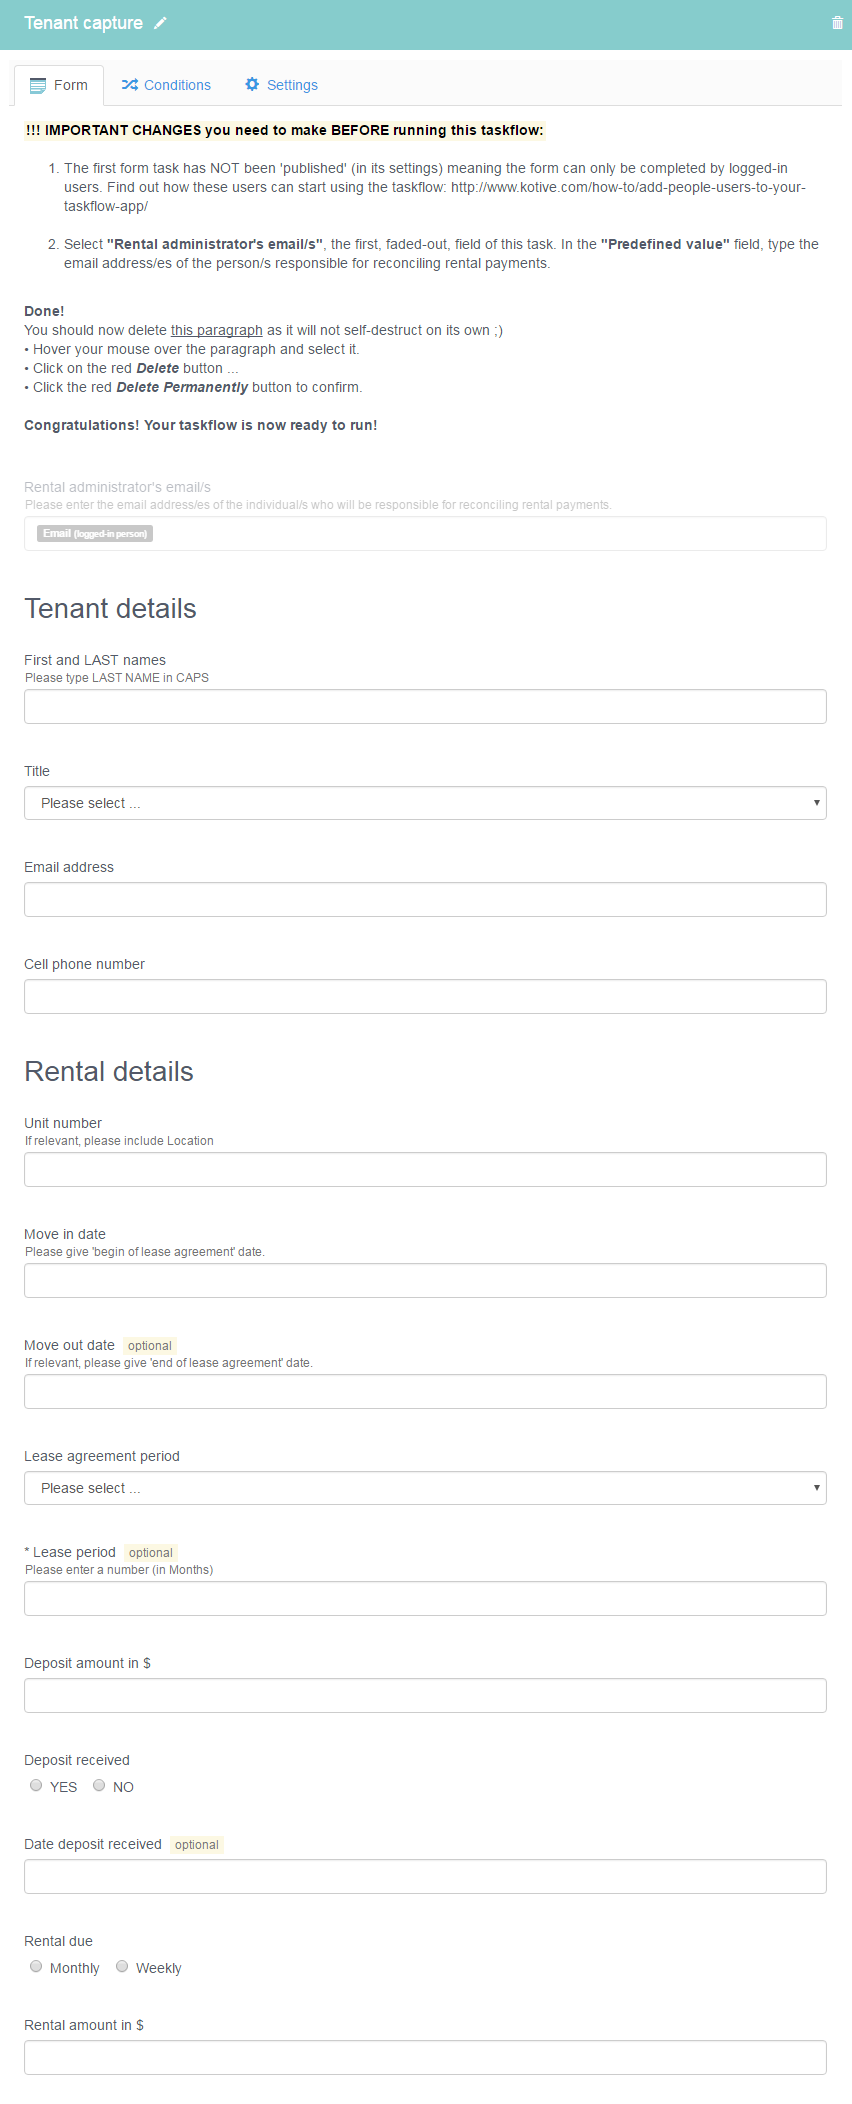Open the Title dropdown

pos(425,803)
